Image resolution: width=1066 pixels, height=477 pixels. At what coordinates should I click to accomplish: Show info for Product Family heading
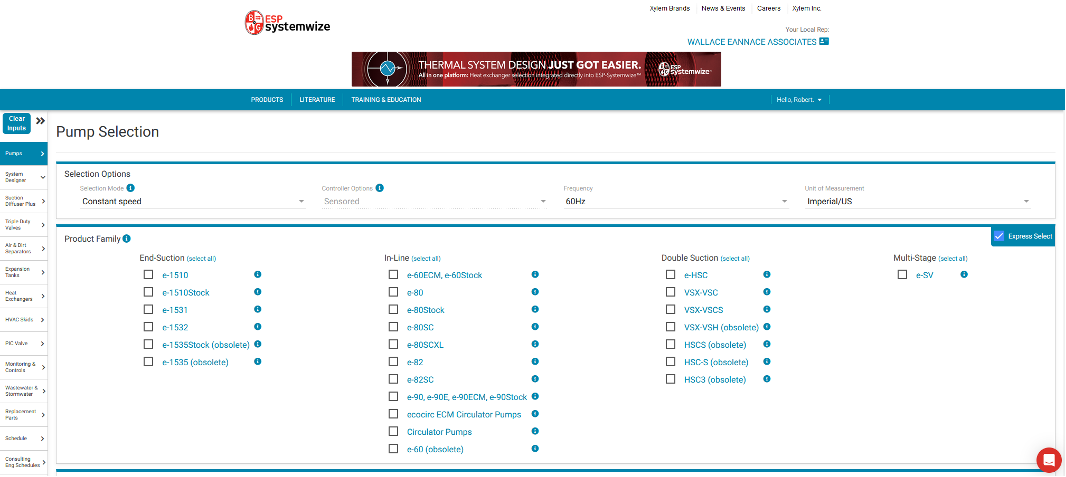coord(127,239)
